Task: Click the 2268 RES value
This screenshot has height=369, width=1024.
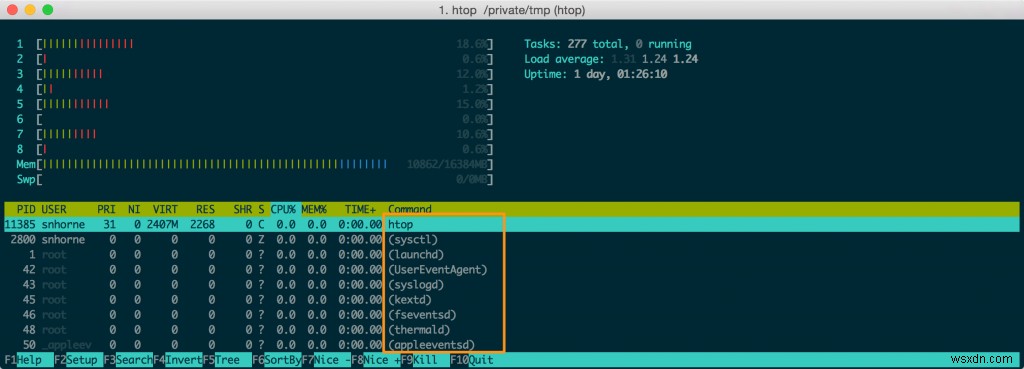Action: coord(202,225)
